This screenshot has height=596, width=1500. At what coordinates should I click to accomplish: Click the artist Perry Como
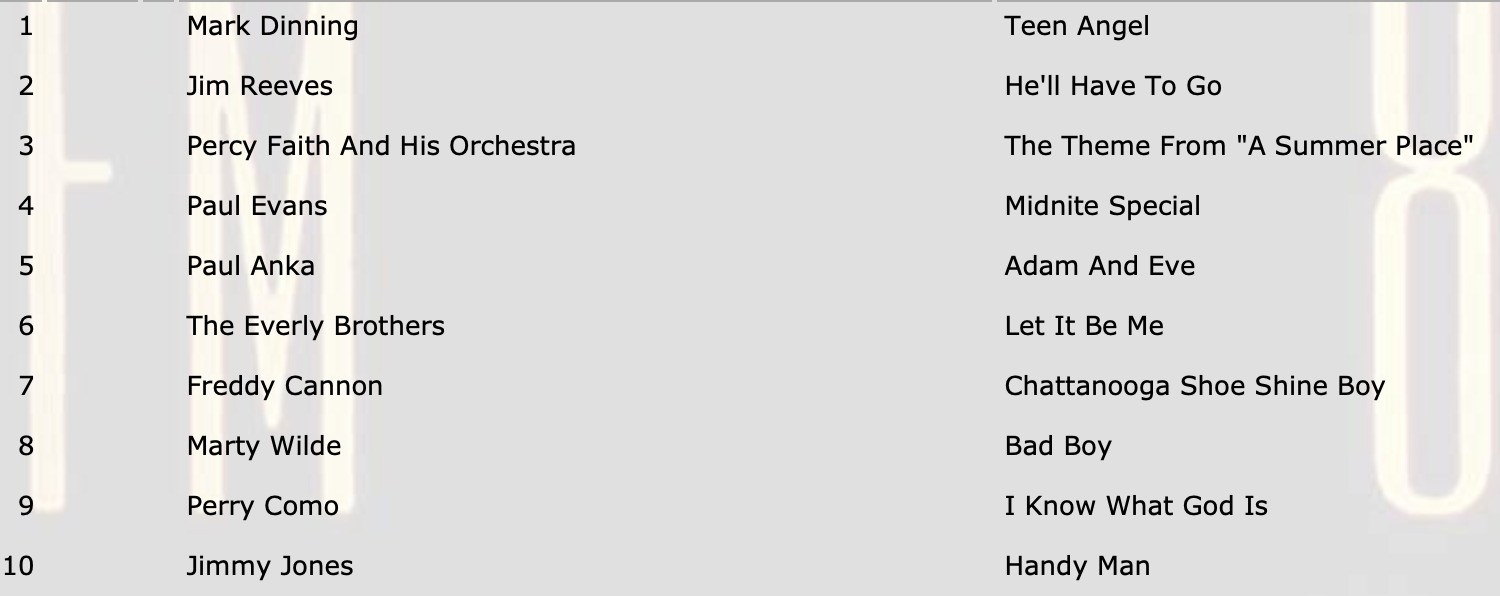point(263,507)
